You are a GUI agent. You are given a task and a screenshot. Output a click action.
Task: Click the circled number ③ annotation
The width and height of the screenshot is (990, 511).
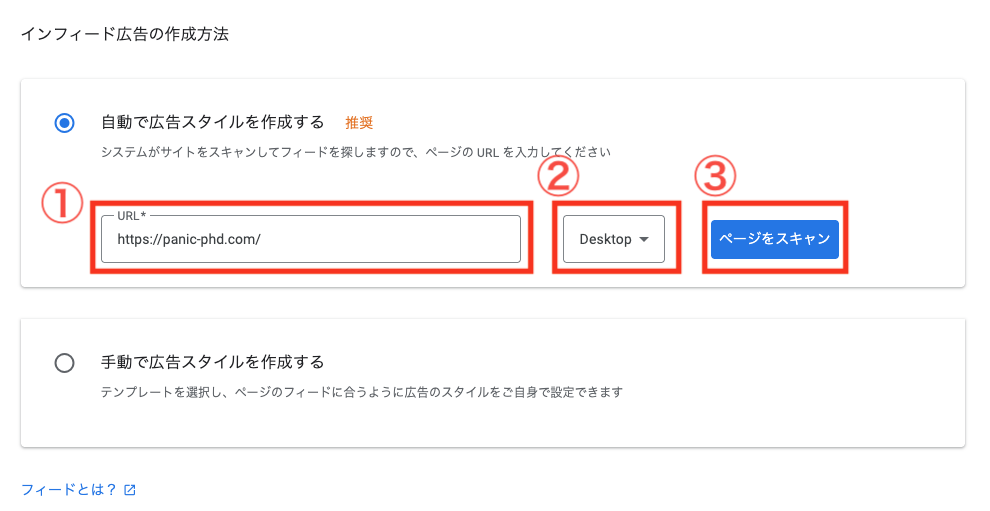tap(715, 175)
